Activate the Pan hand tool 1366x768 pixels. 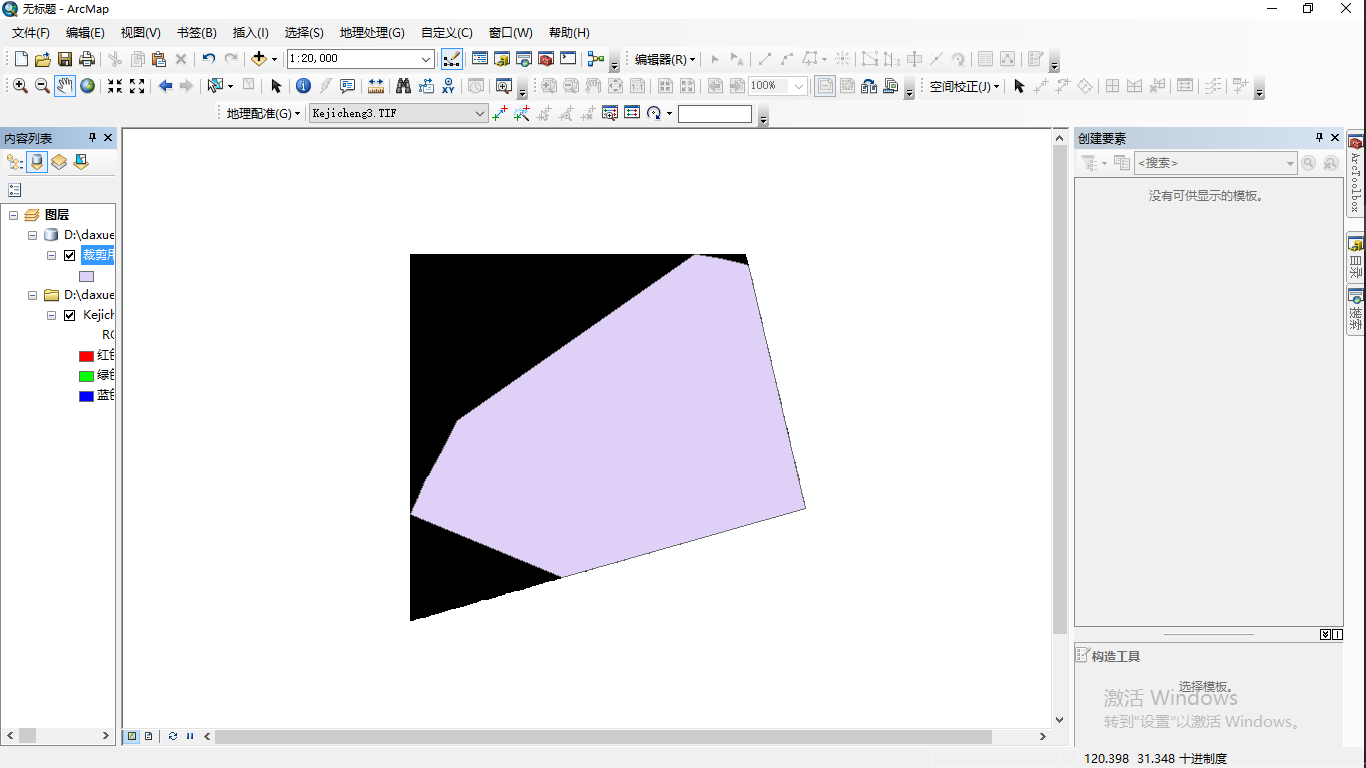click(x=65, y=86)
